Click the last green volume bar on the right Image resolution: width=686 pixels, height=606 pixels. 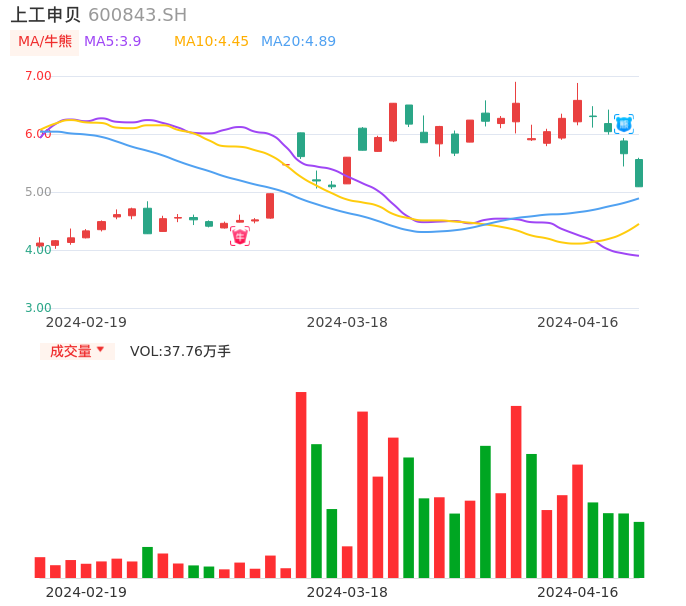[639, 549]
